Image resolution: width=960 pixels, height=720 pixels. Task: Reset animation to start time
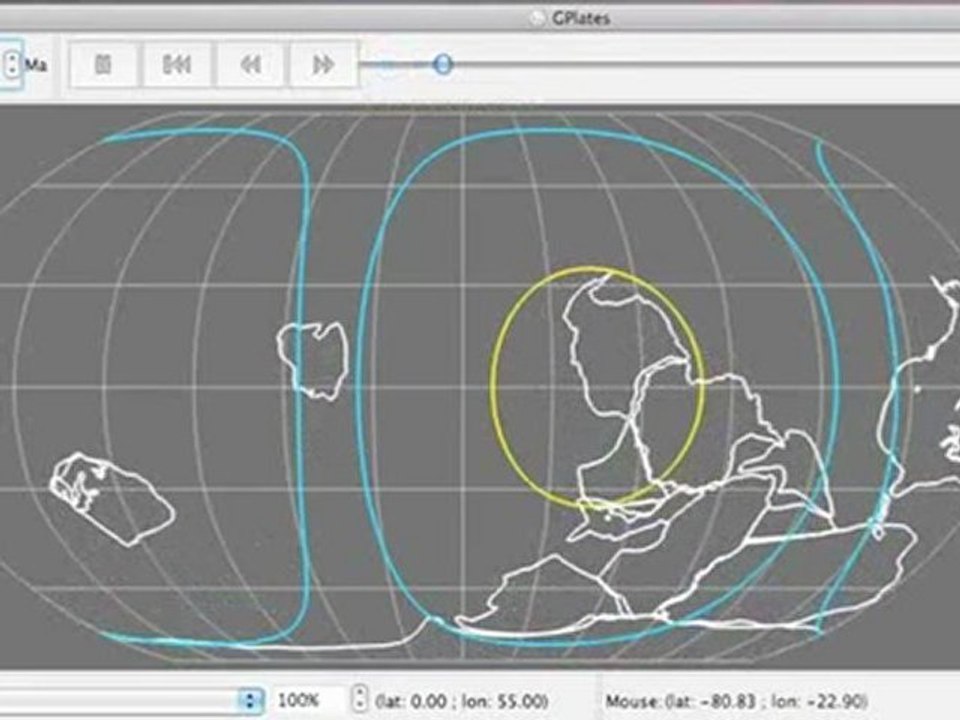tap(177, 64)
